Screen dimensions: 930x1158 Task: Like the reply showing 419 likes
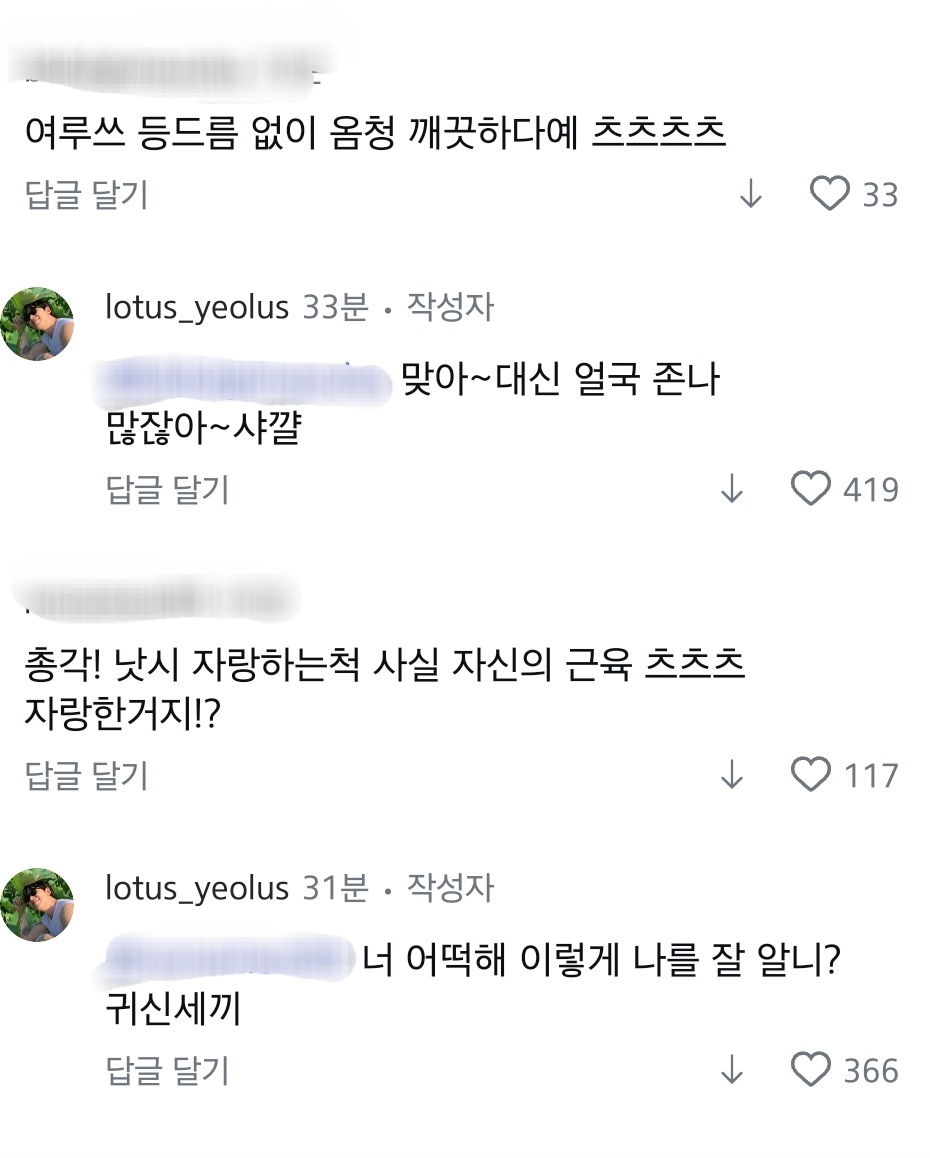(811, 489)
